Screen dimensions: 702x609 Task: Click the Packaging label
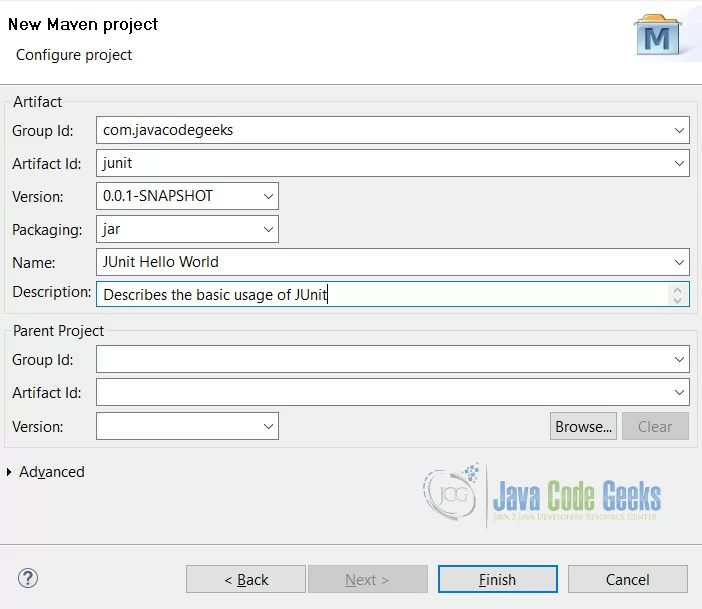click(47, 230)
